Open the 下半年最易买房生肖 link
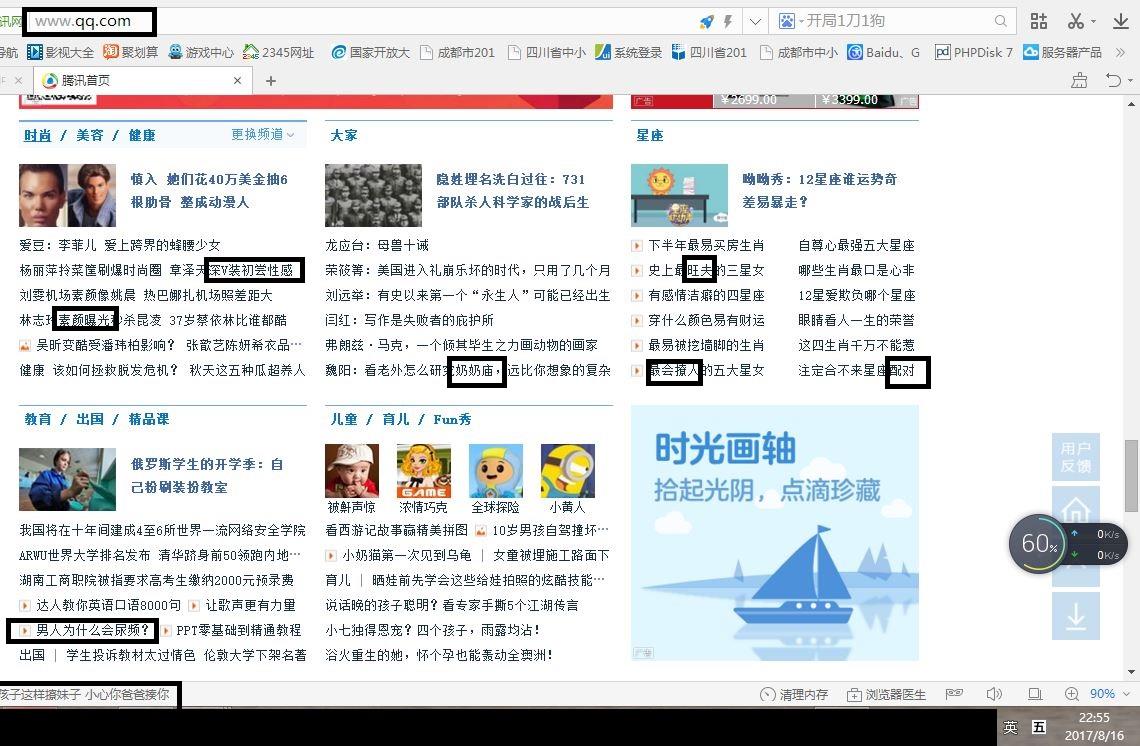 pyautogui.click(x=705, y=245)
